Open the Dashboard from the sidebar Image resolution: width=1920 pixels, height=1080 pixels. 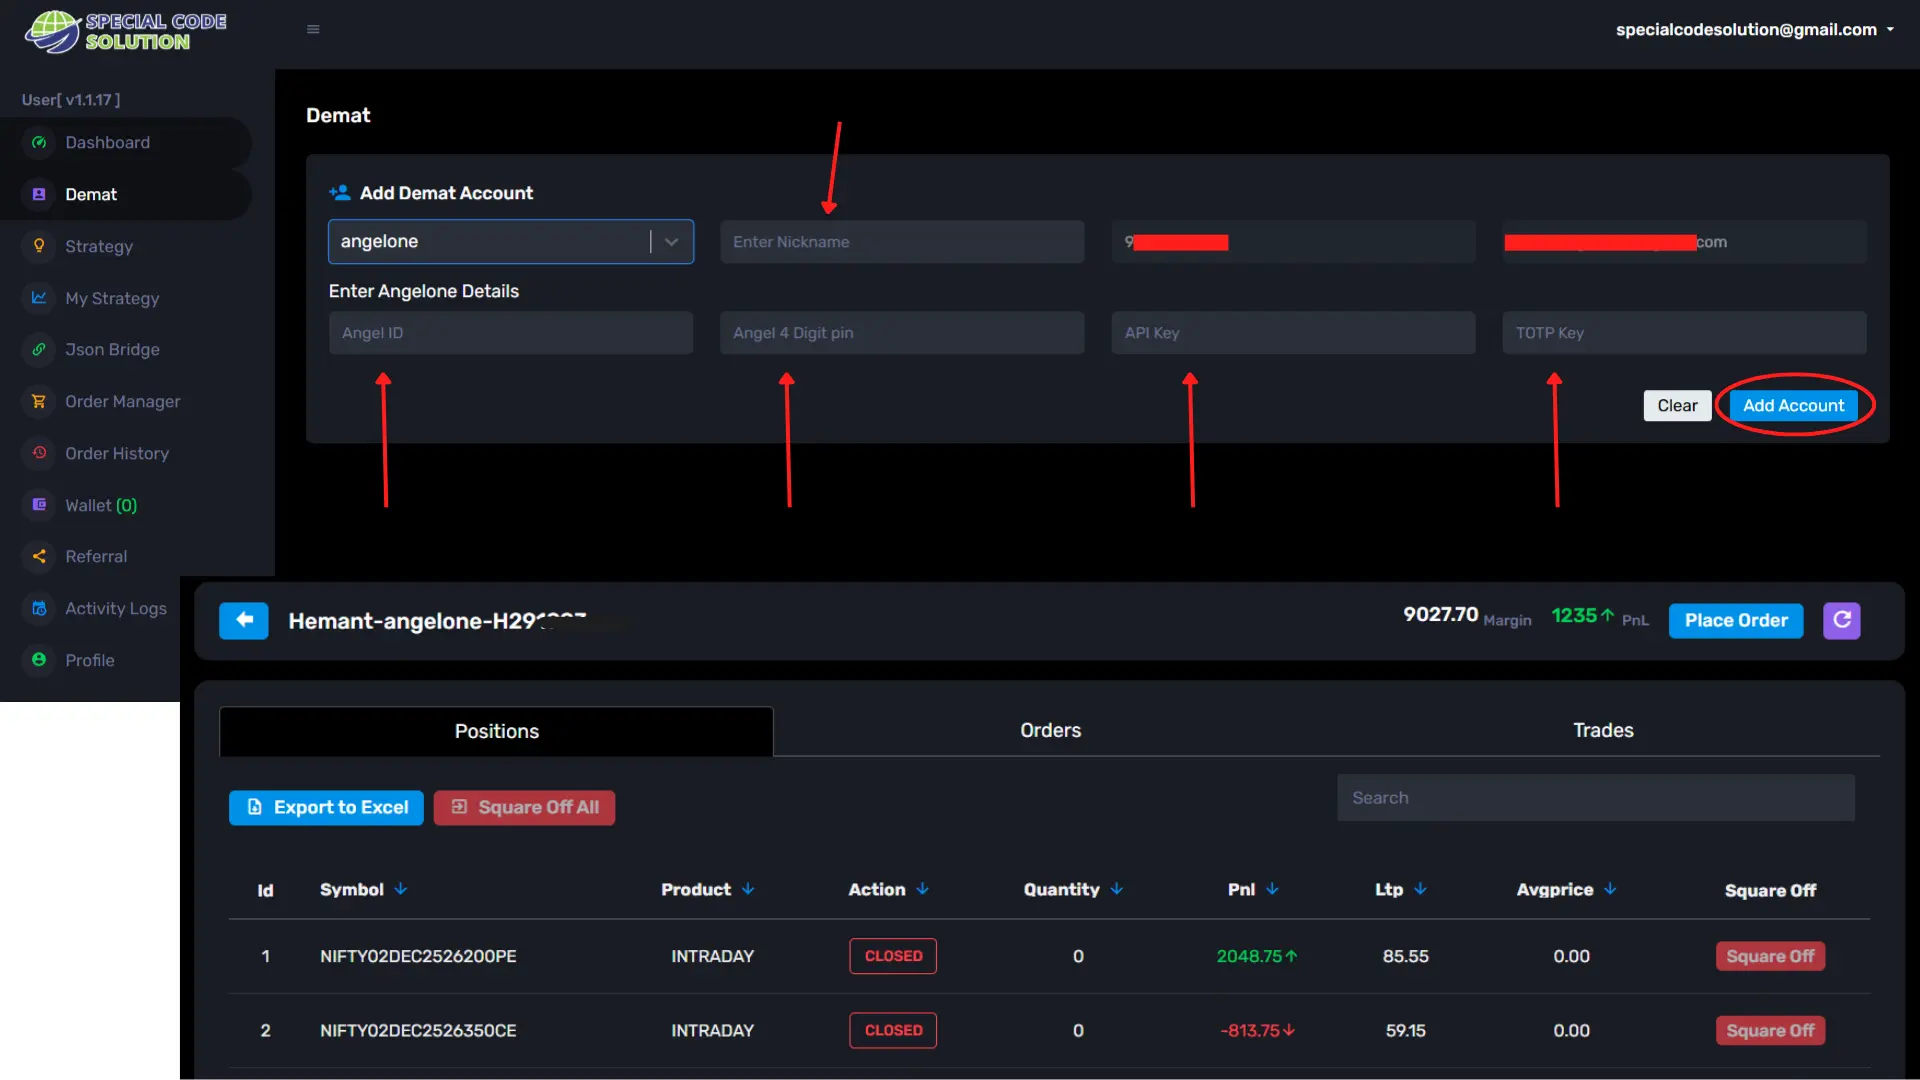(x=107, y=142)
